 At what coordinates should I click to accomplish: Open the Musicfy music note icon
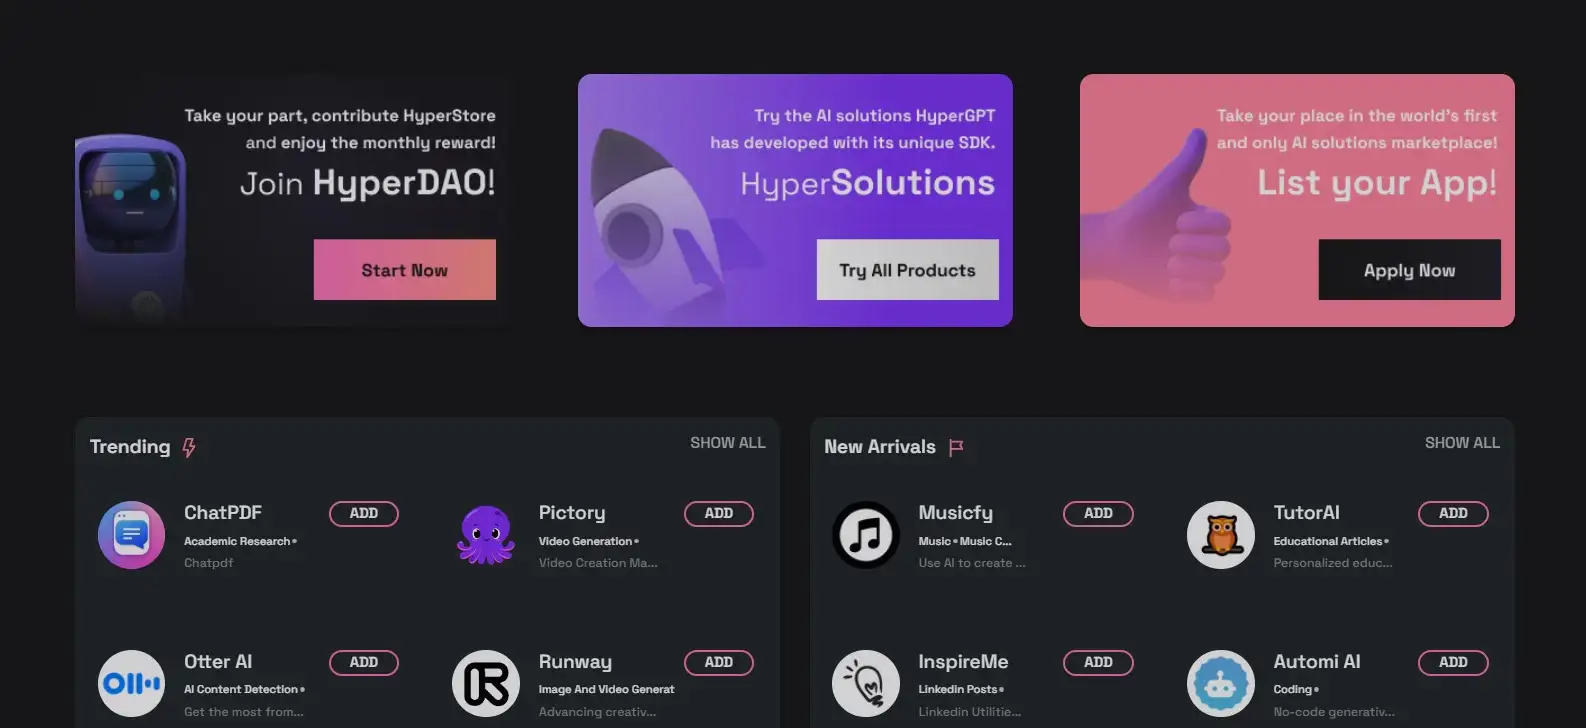[866, 535]
